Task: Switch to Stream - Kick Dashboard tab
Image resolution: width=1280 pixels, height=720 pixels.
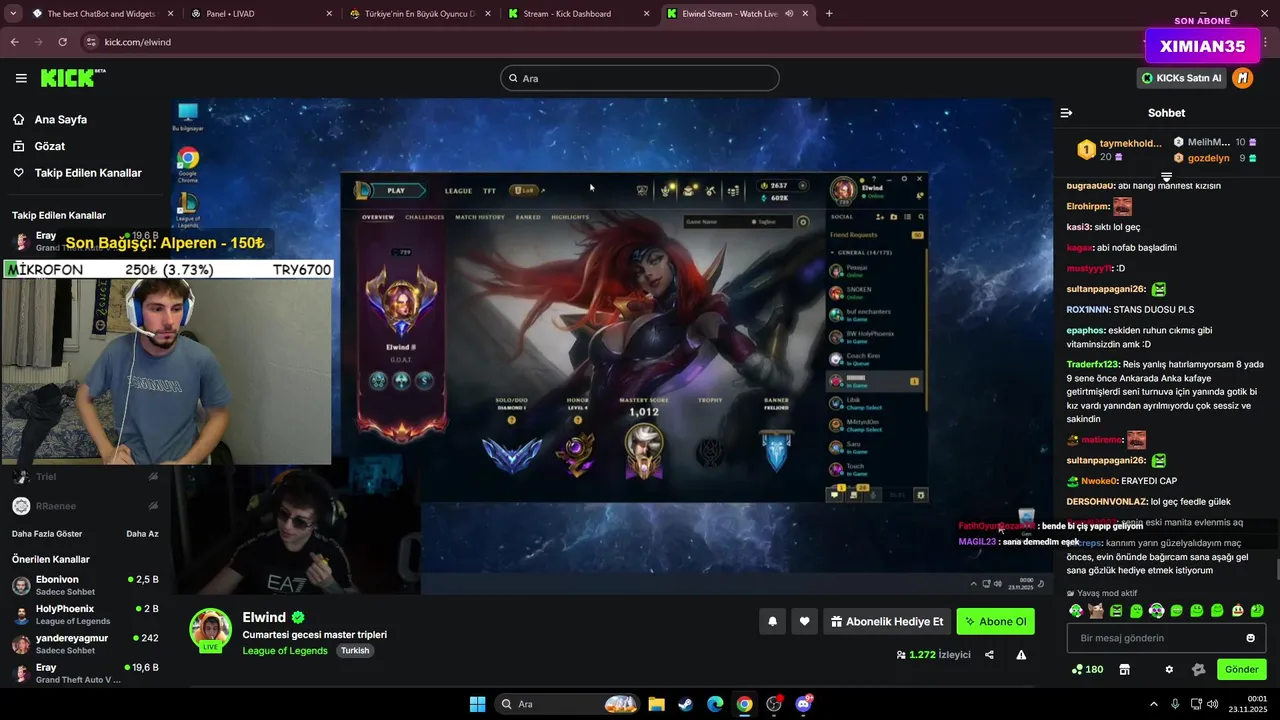Action: click(578, 14)
